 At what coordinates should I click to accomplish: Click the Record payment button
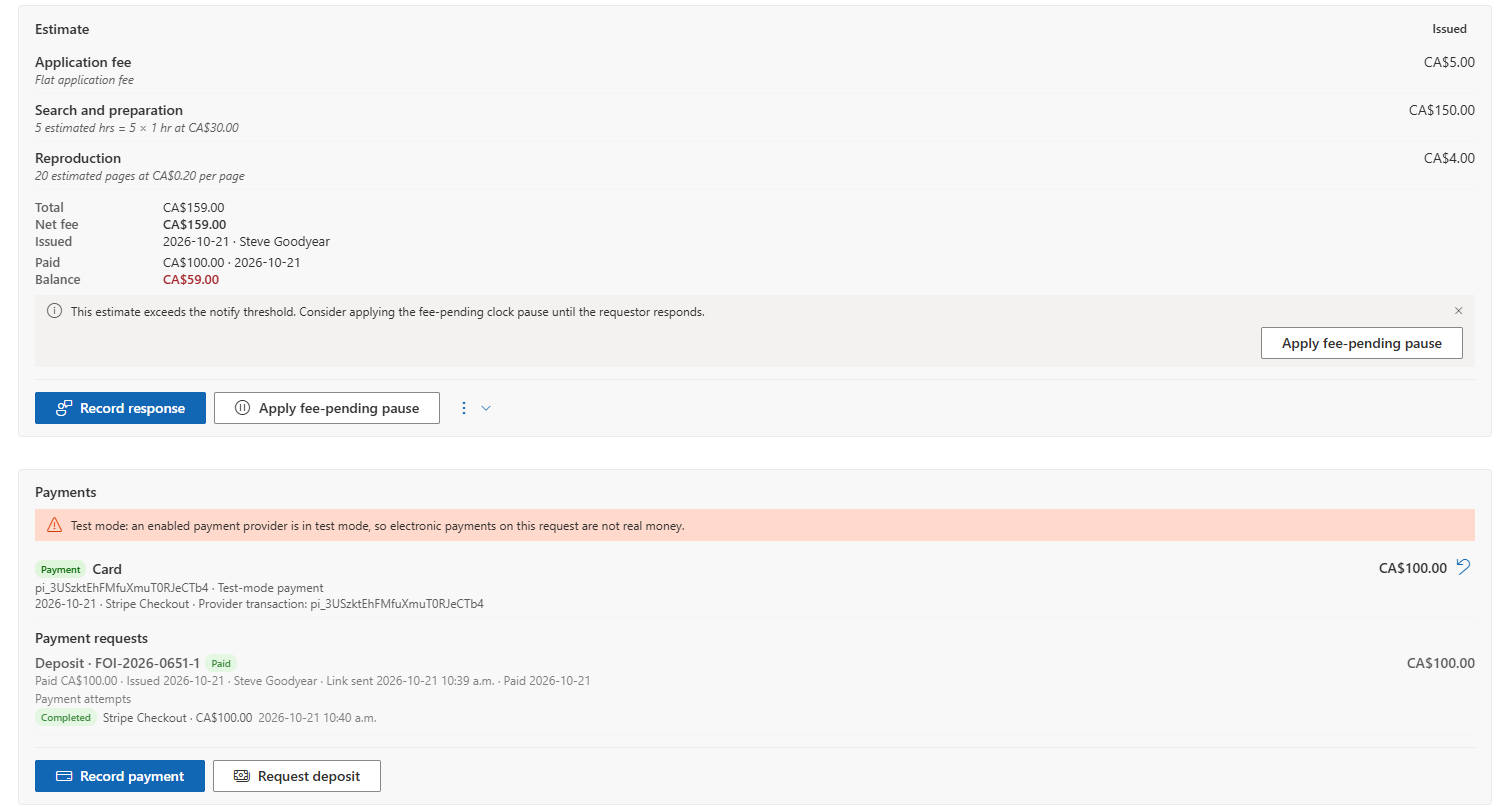[120, 776]
